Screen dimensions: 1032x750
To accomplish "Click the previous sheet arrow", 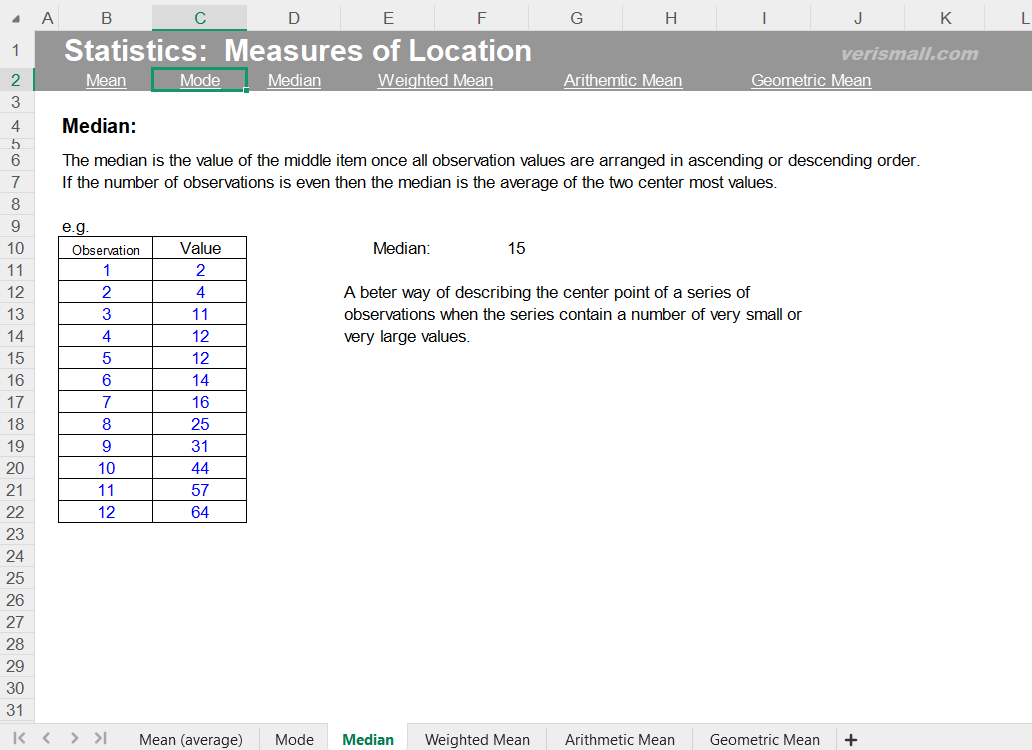I will point(46,738).
